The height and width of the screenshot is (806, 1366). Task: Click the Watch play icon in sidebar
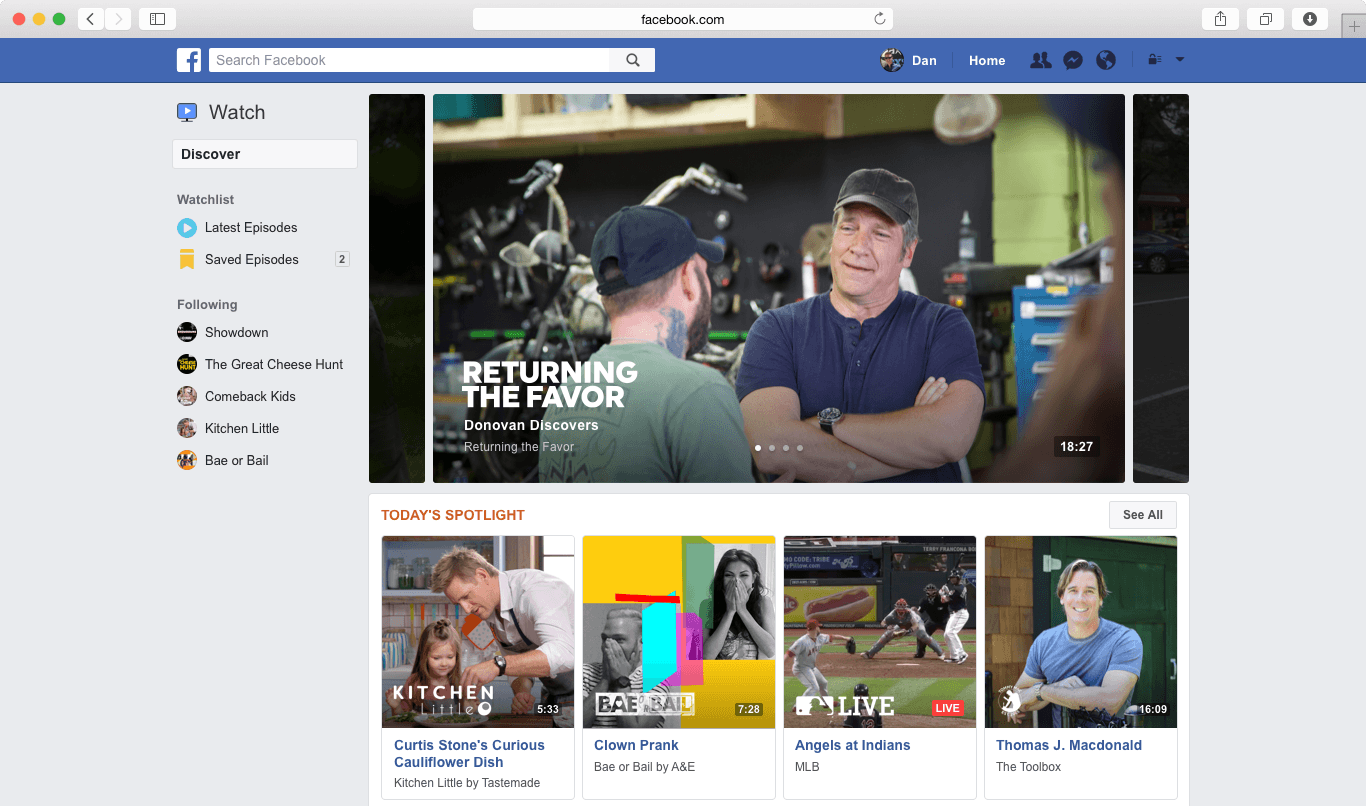(187, 112)
